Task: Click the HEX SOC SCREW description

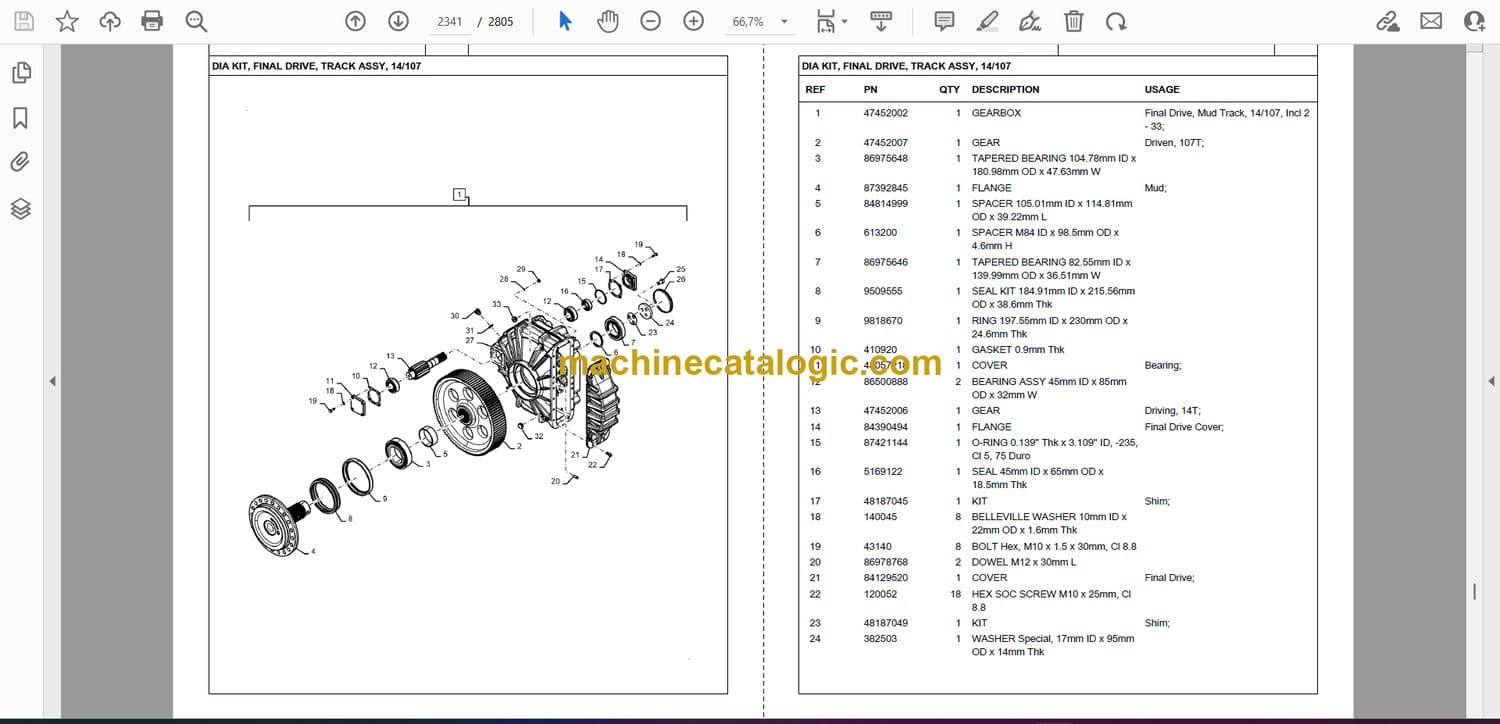Action: pyautogui.click(x=1051, y=601)
